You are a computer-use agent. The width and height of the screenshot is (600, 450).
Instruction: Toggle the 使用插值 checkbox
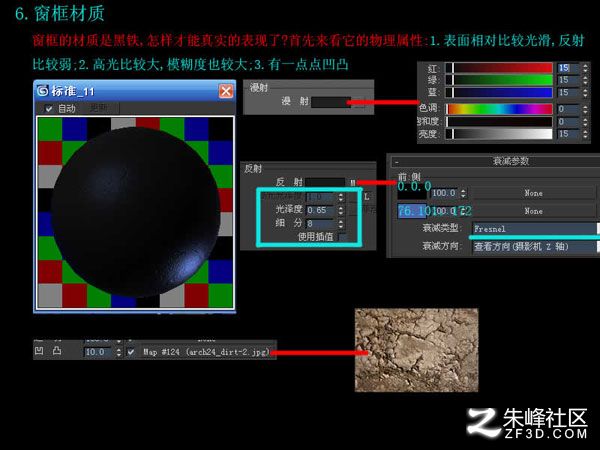pyautogui.click(x=342, y=237)
